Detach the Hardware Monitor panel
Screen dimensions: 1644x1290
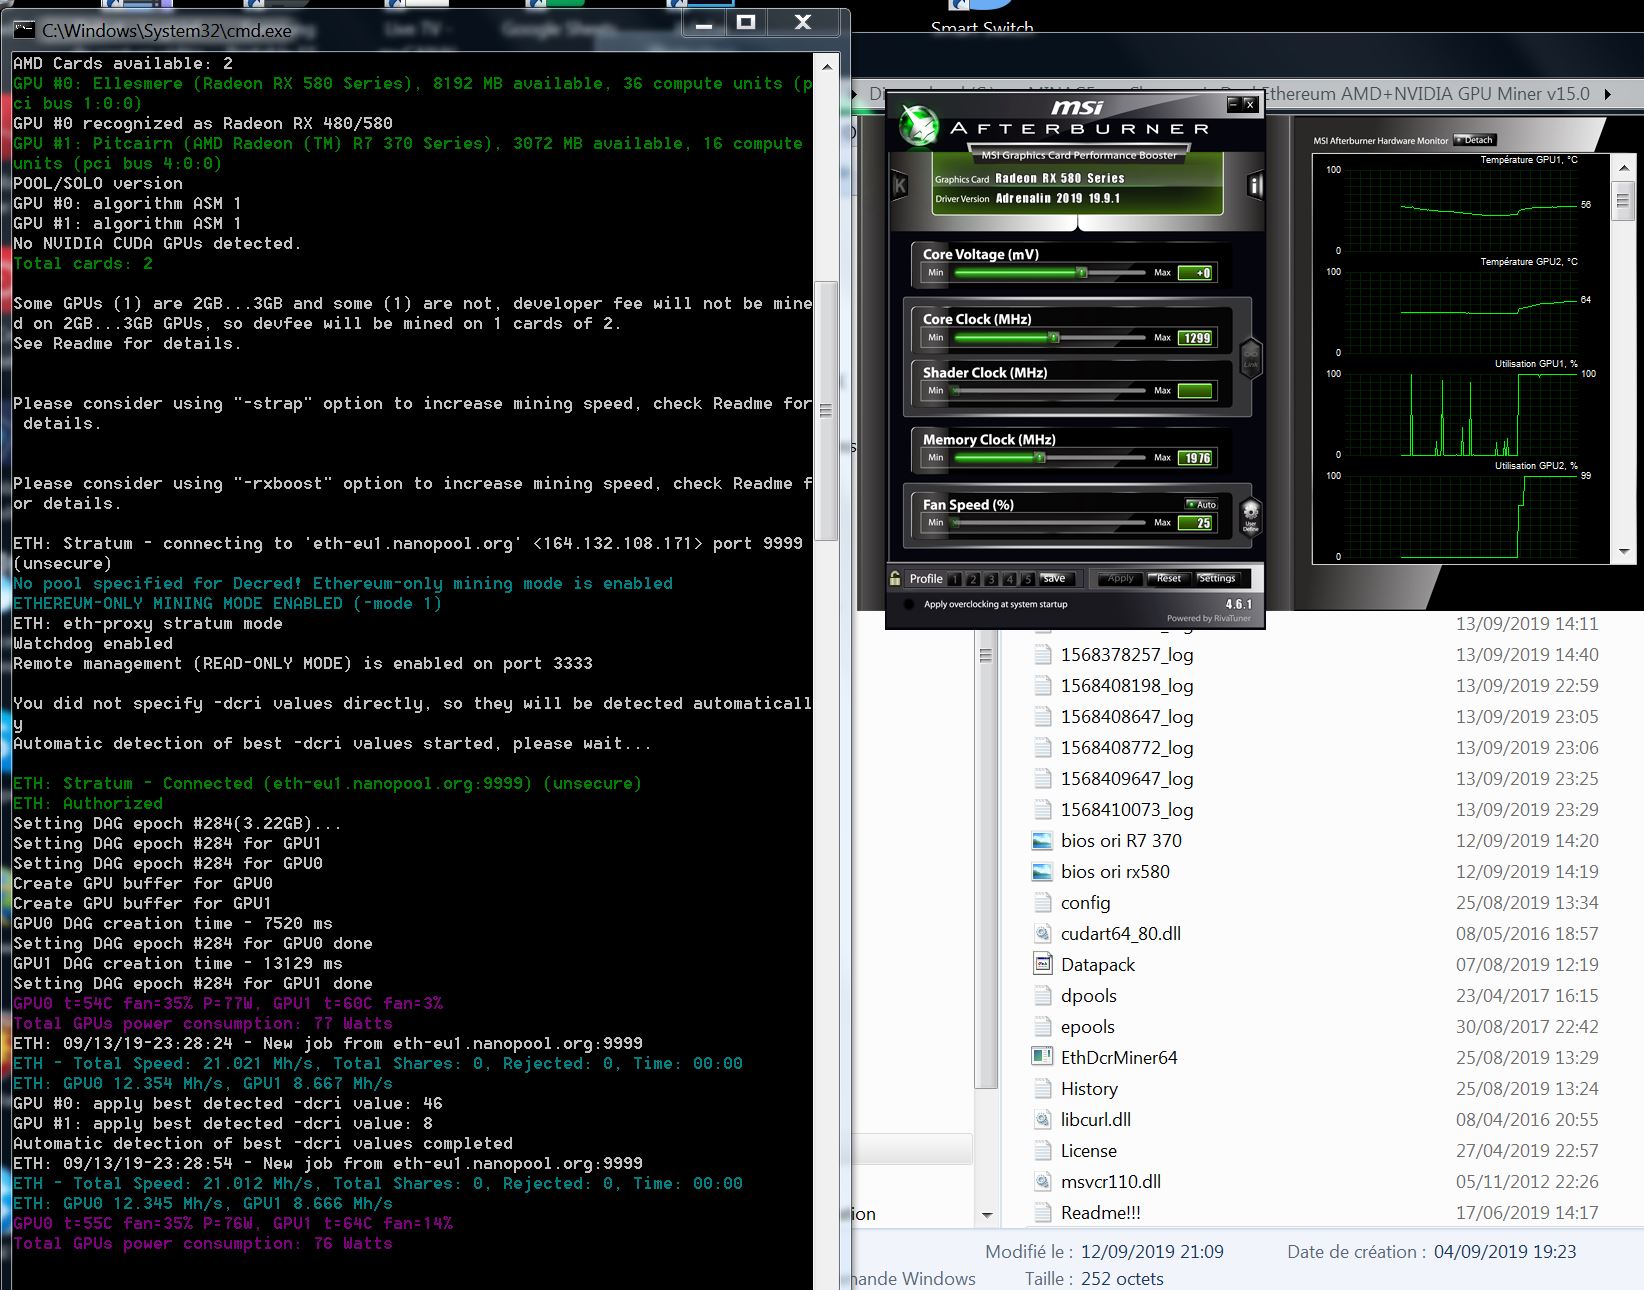(x=1474, y=140)
